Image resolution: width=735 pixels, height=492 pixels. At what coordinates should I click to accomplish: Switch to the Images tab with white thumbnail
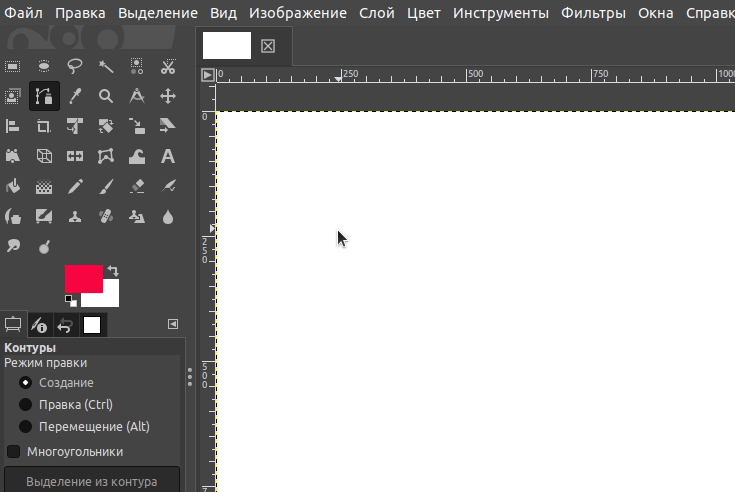point(92,325)
